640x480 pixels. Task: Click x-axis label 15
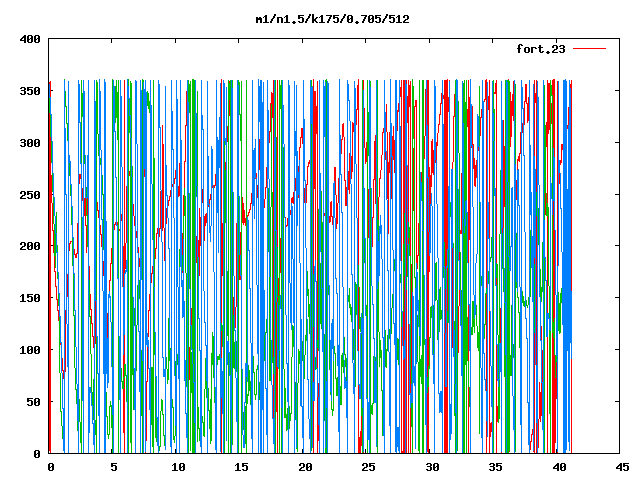(242, 467)
